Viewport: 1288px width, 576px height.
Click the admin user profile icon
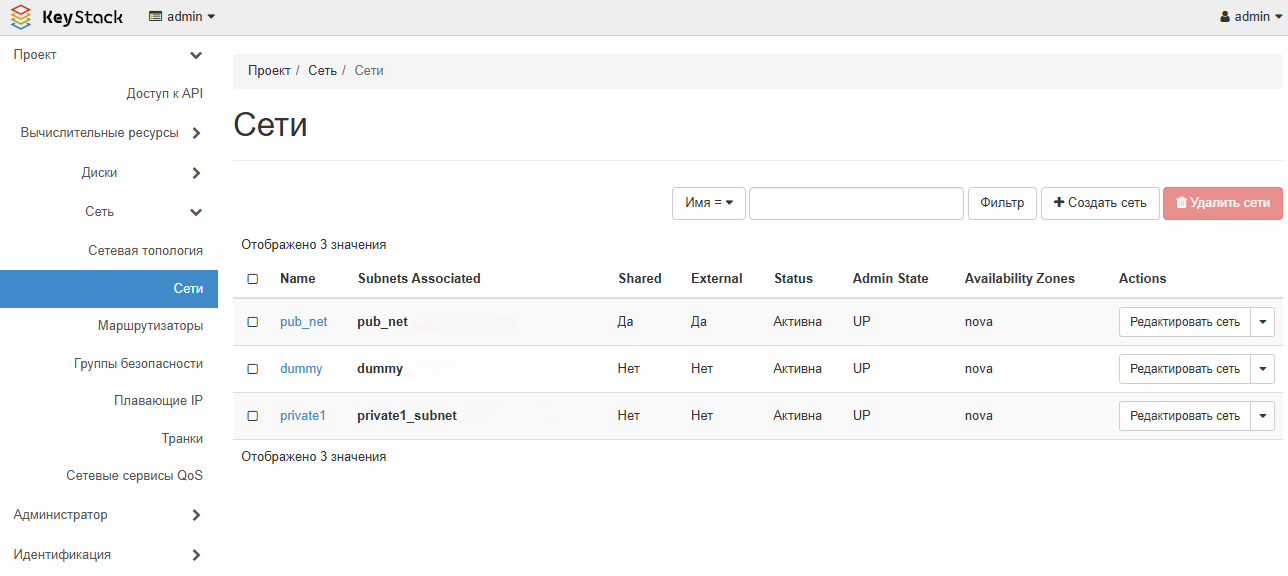[1225, 17]
